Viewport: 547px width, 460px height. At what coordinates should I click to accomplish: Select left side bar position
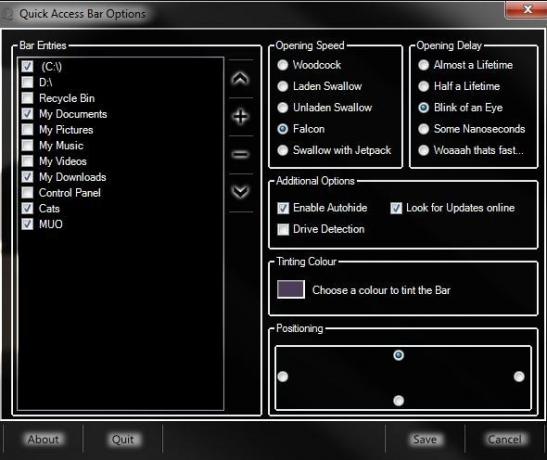283,377
